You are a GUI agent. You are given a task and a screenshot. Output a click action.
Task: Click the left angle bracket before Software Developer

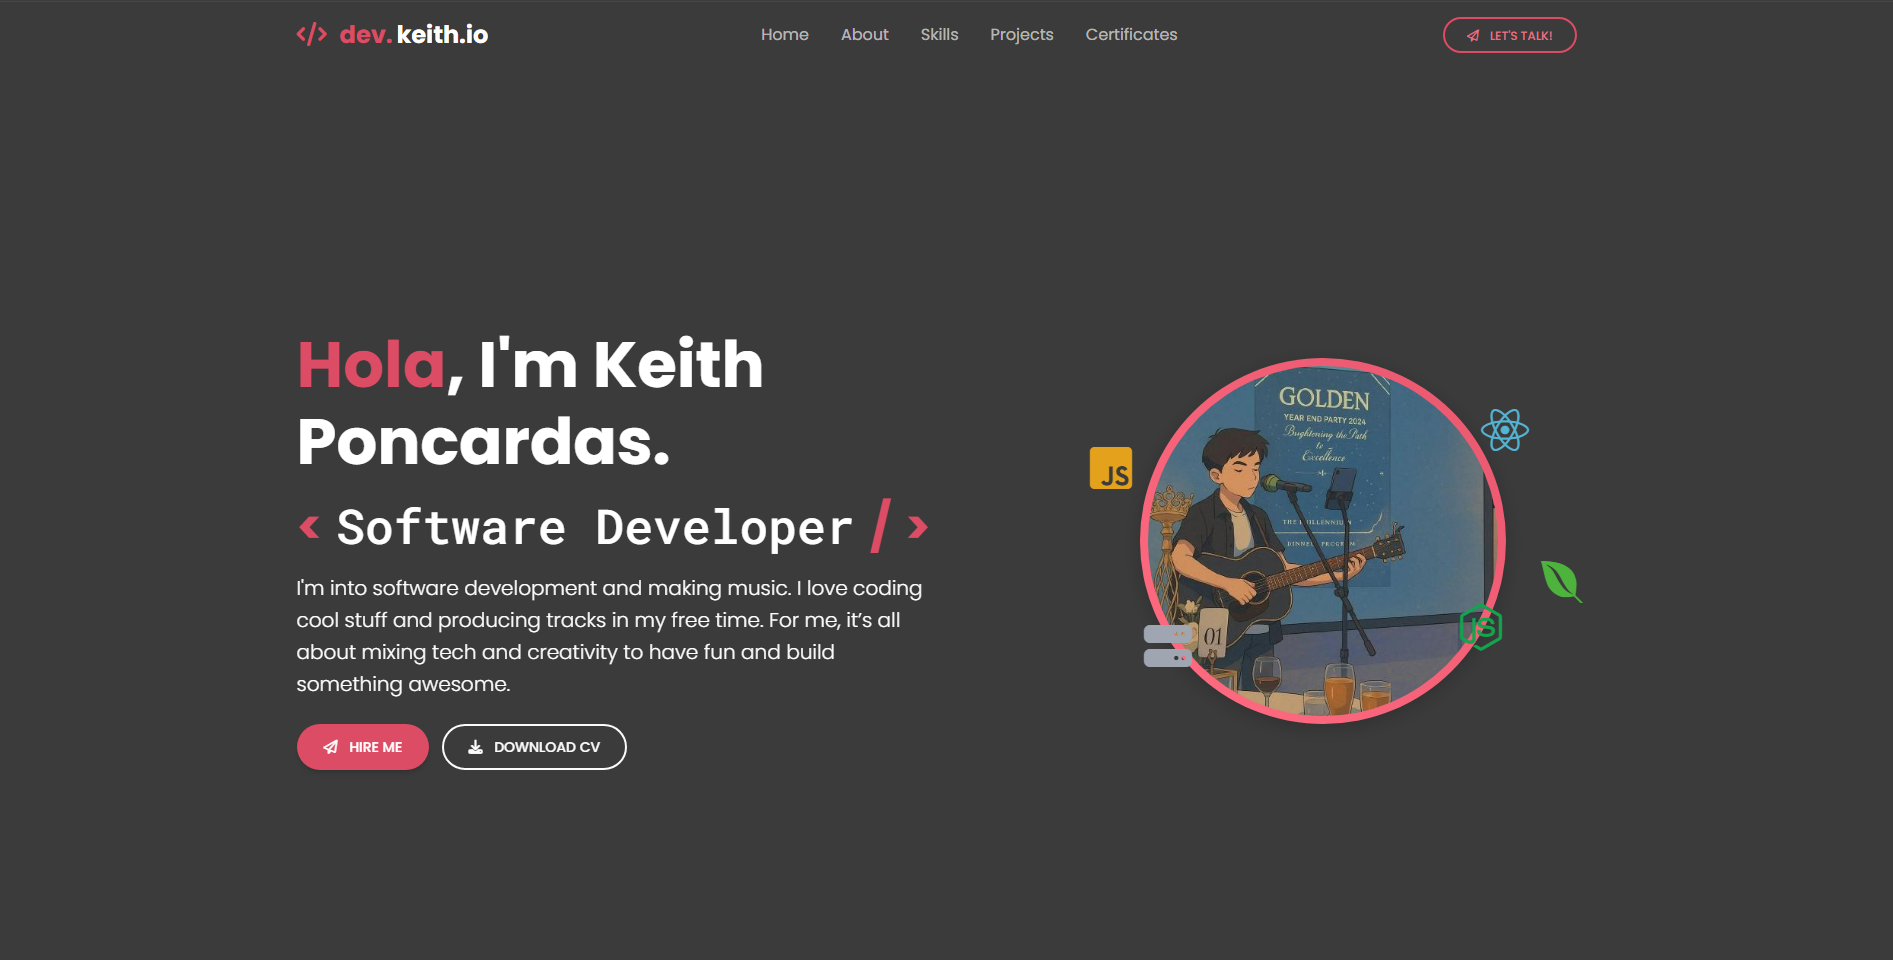(308, 527)
